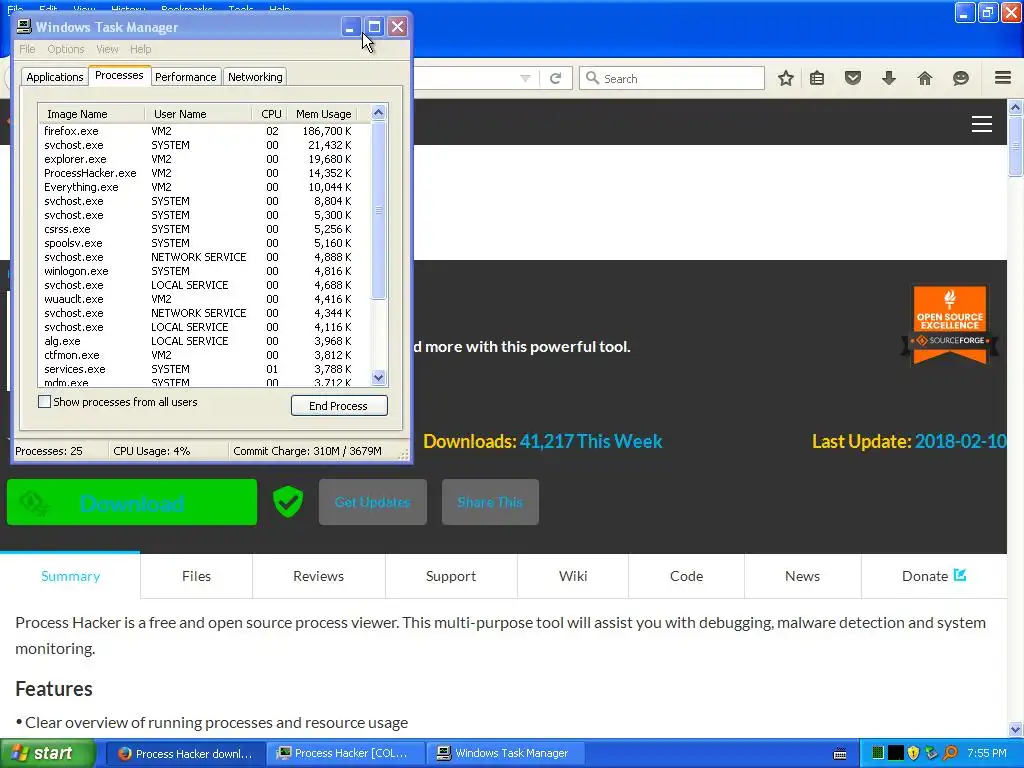The width and height of the screenshot is (1024, 768).
Task: Open the URL bar history dropdown arrow
Action: [x=525, y=78]
